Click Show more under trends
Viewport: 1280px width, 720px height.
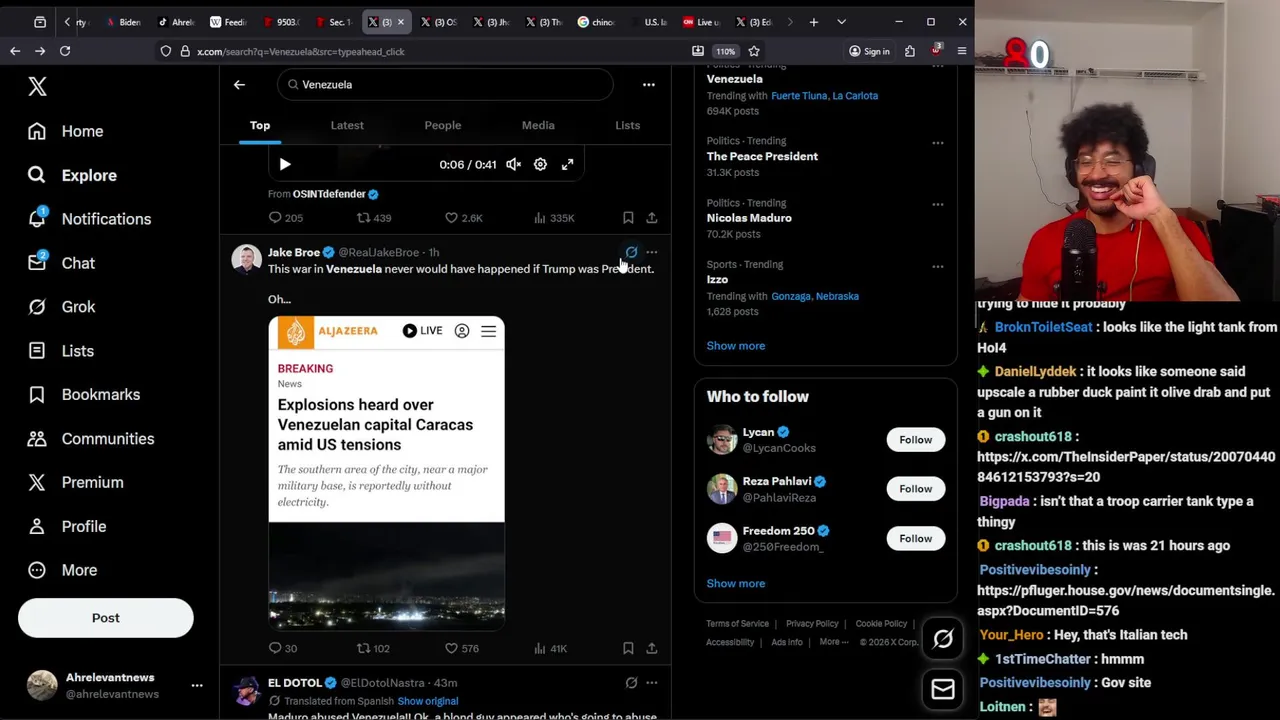(x=736, y=346)
